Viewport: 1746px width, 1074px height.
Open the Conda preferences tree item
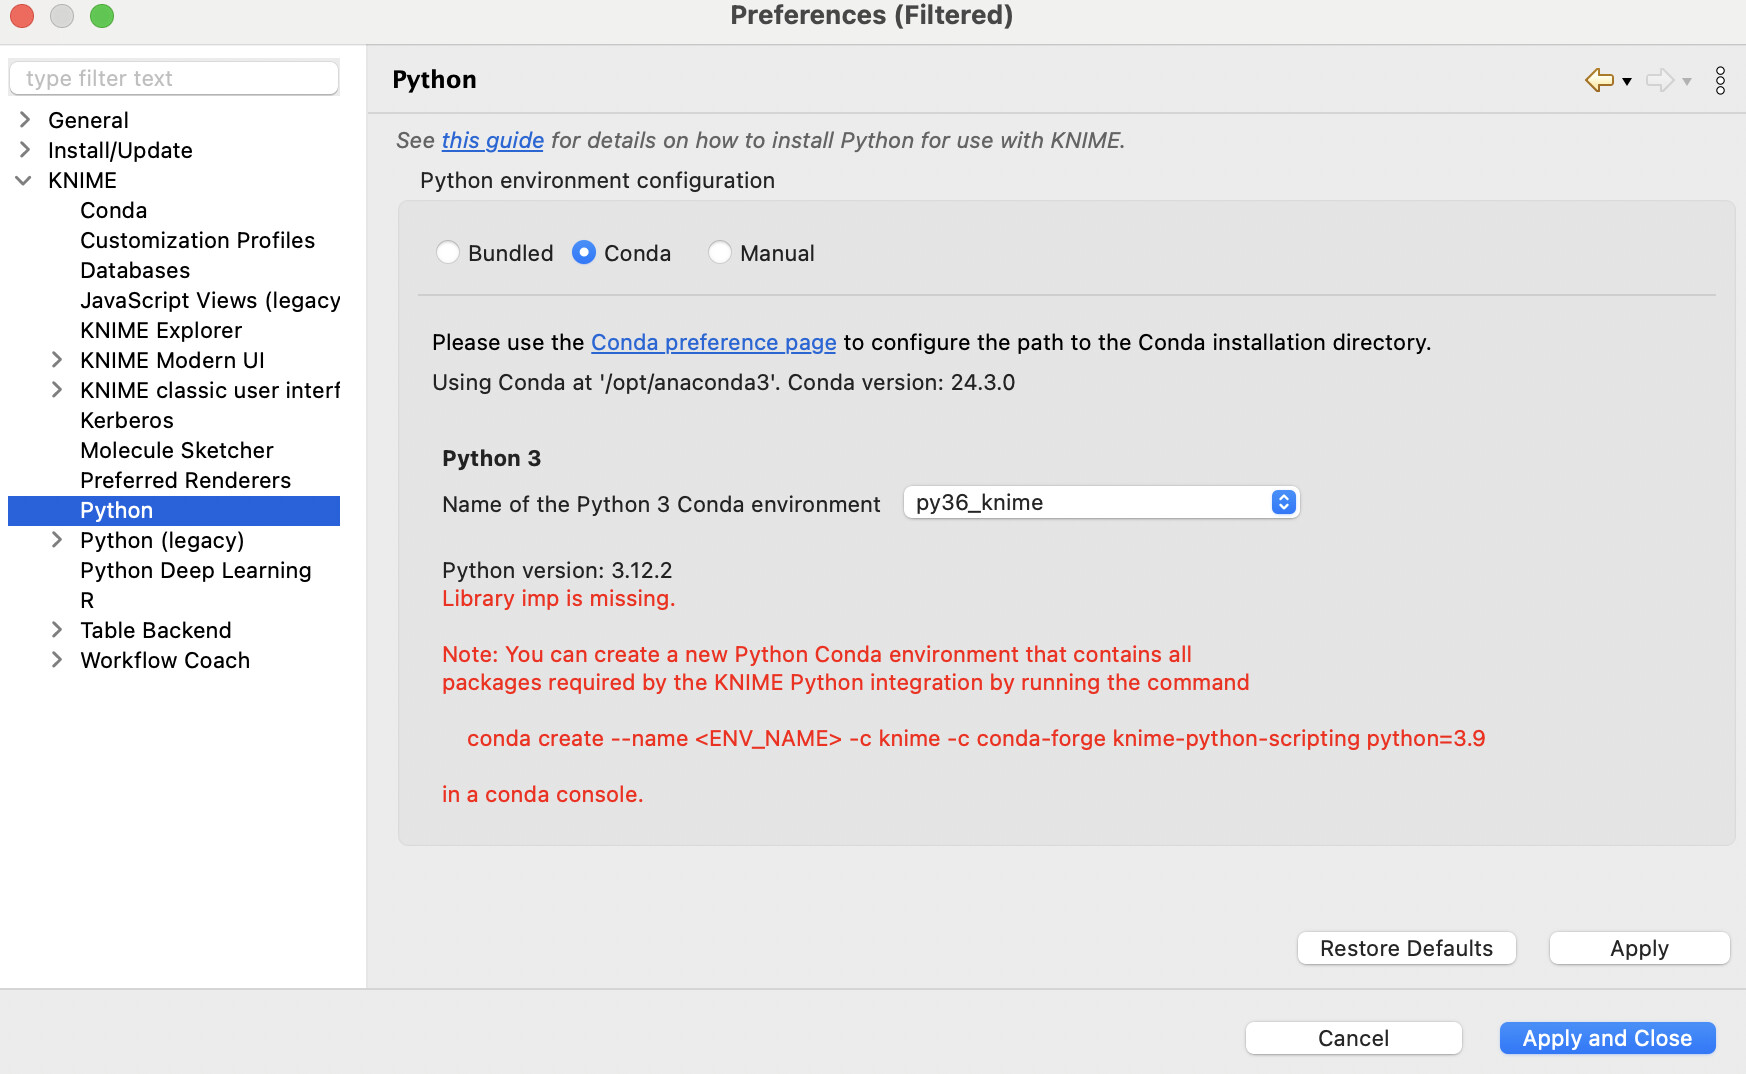pos(113,210)
